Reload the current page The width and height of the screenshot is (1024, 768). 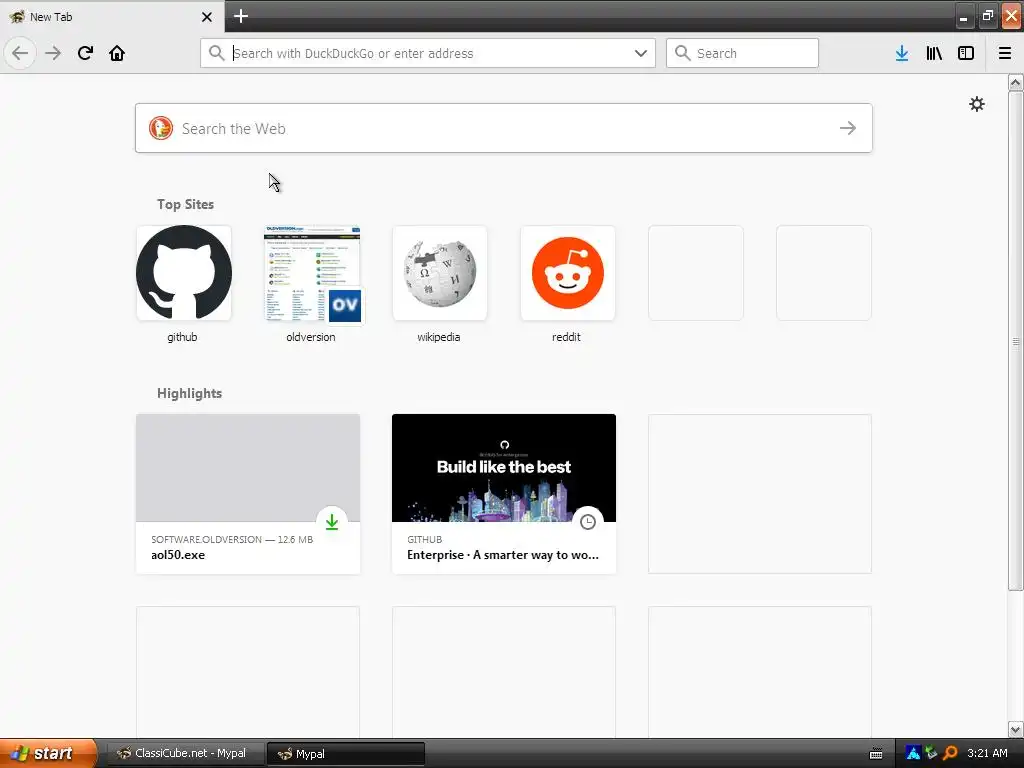point(85,53)
